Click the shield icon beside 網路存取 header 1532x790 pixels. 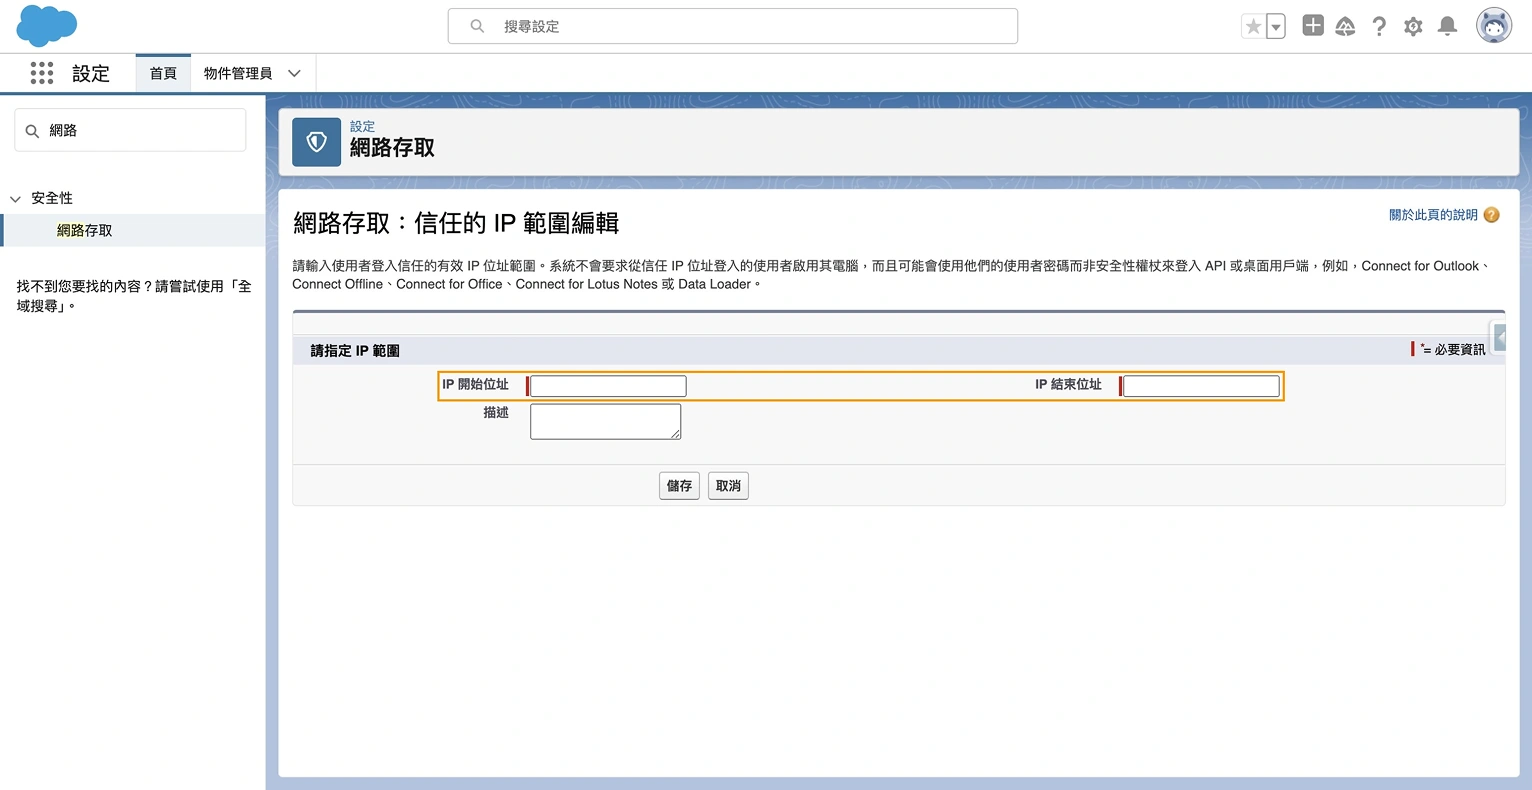(x=316, y=141)
